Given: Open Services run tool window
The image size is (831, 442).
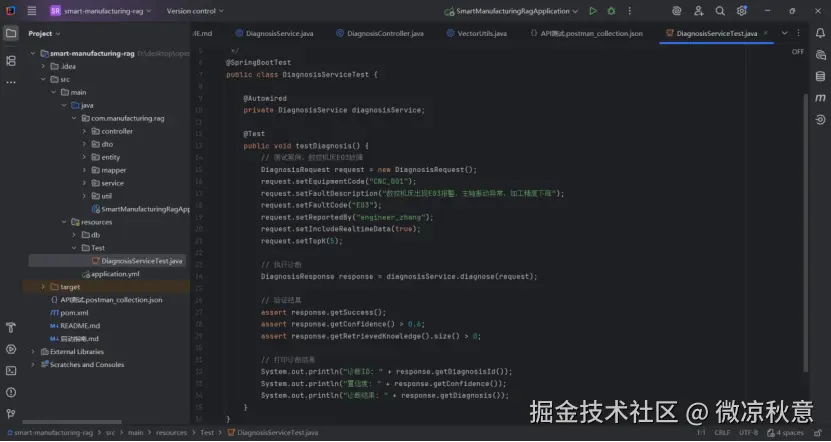Looking at the screenshot, I should point(11,349).
